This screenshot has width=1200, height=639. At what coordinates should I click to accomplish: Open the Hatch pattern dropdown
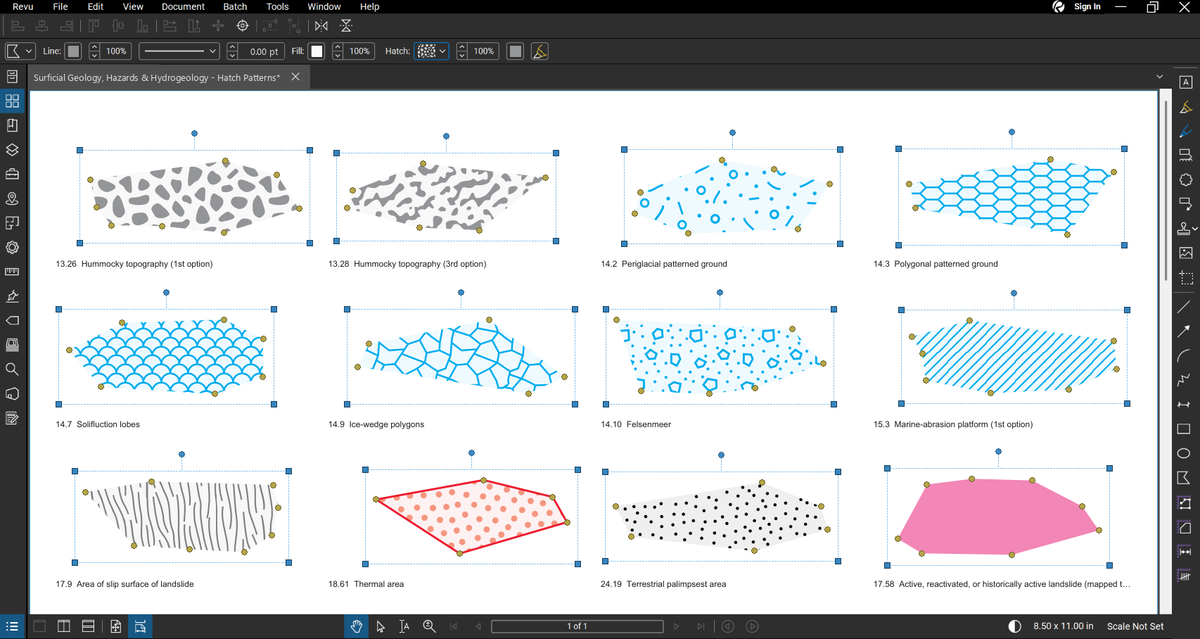tap(432, 51)
